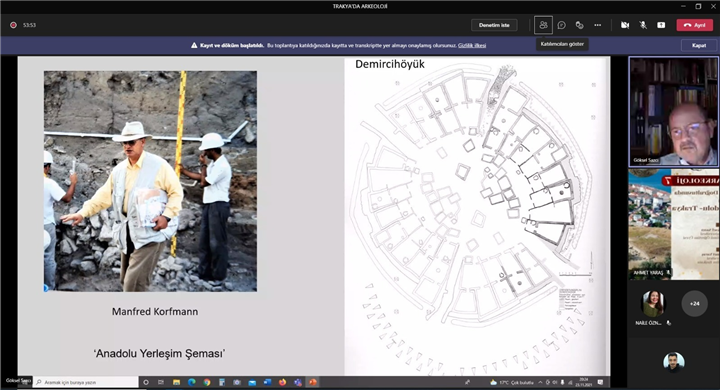Open Word from the shared taskbar
This screenshot has width=720, height=390.
coord(267,382)
